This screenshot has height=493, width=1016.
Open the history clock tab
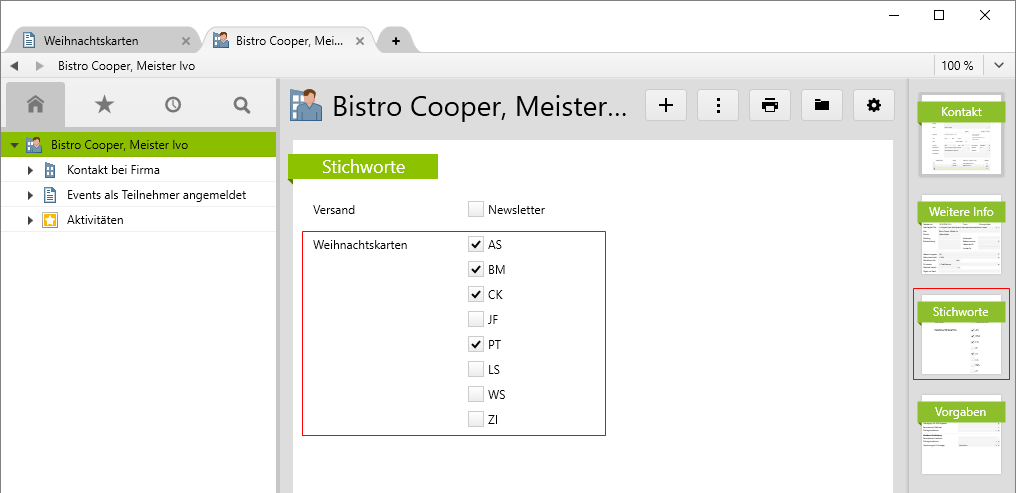click(173, 104)
